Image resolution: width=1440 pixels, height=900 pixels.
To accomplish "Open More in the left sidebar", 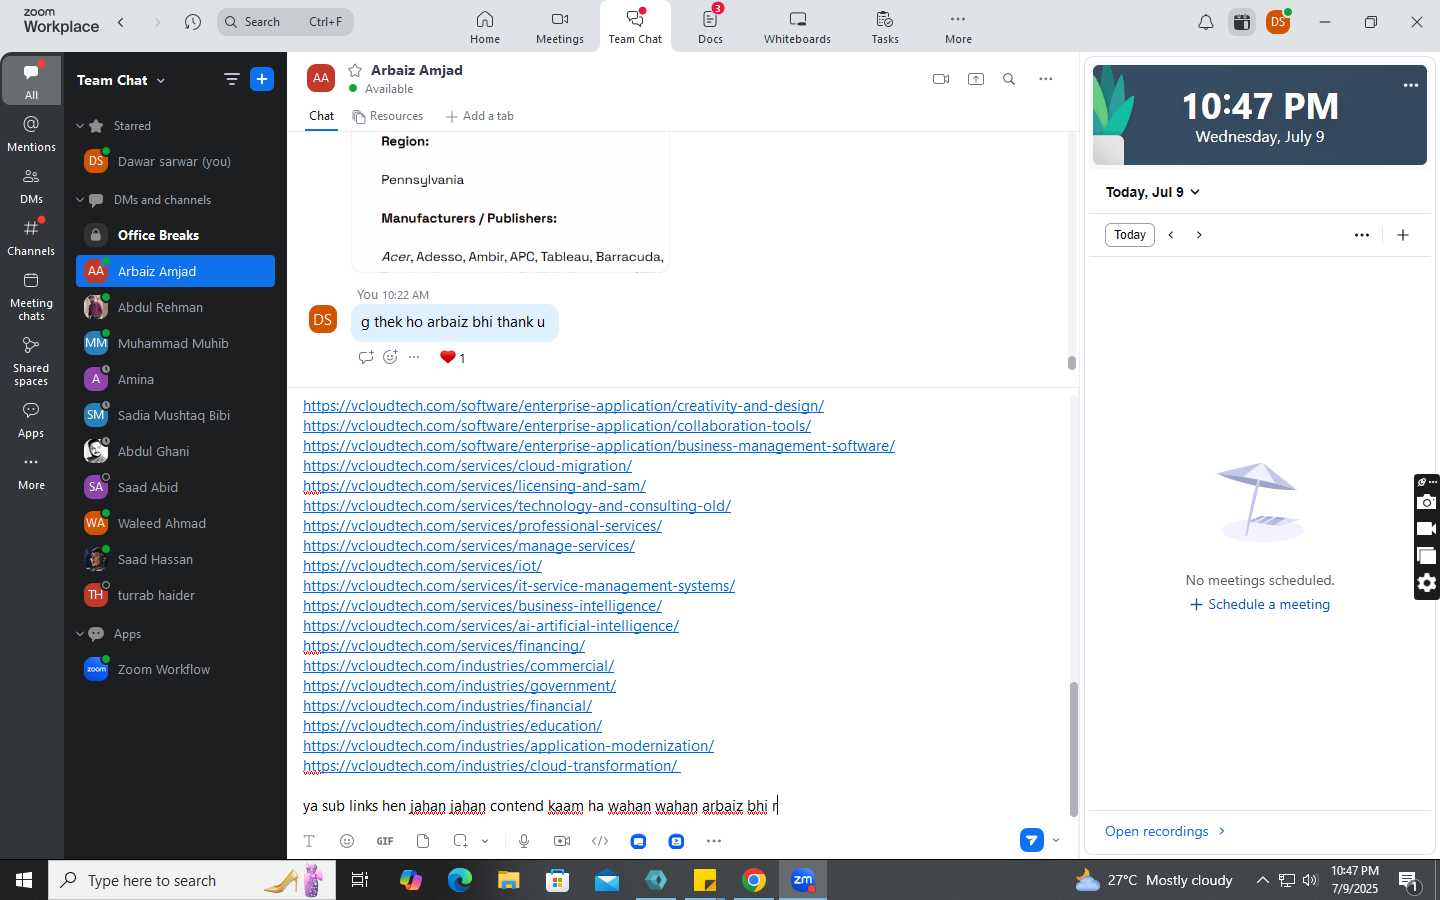I will pos(31,472).
